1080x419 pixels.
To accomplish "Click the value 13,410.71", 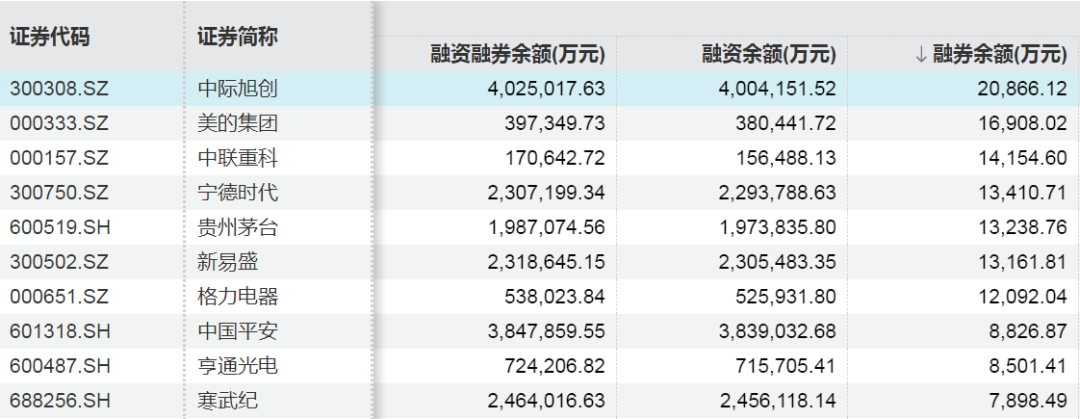I will click(x=1022, y=193).
